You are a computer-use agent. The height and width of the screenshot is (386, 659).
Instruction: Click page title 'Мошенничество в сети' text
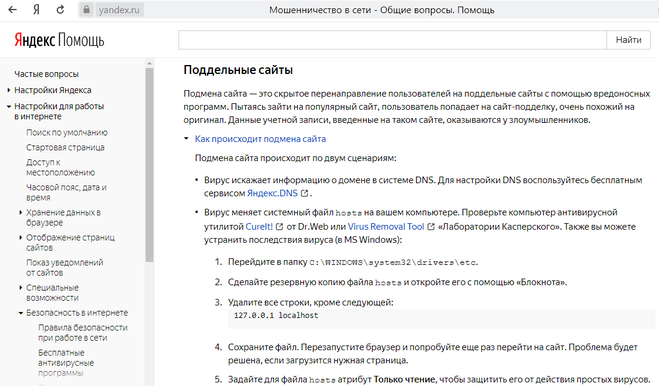tap(320, 10)
